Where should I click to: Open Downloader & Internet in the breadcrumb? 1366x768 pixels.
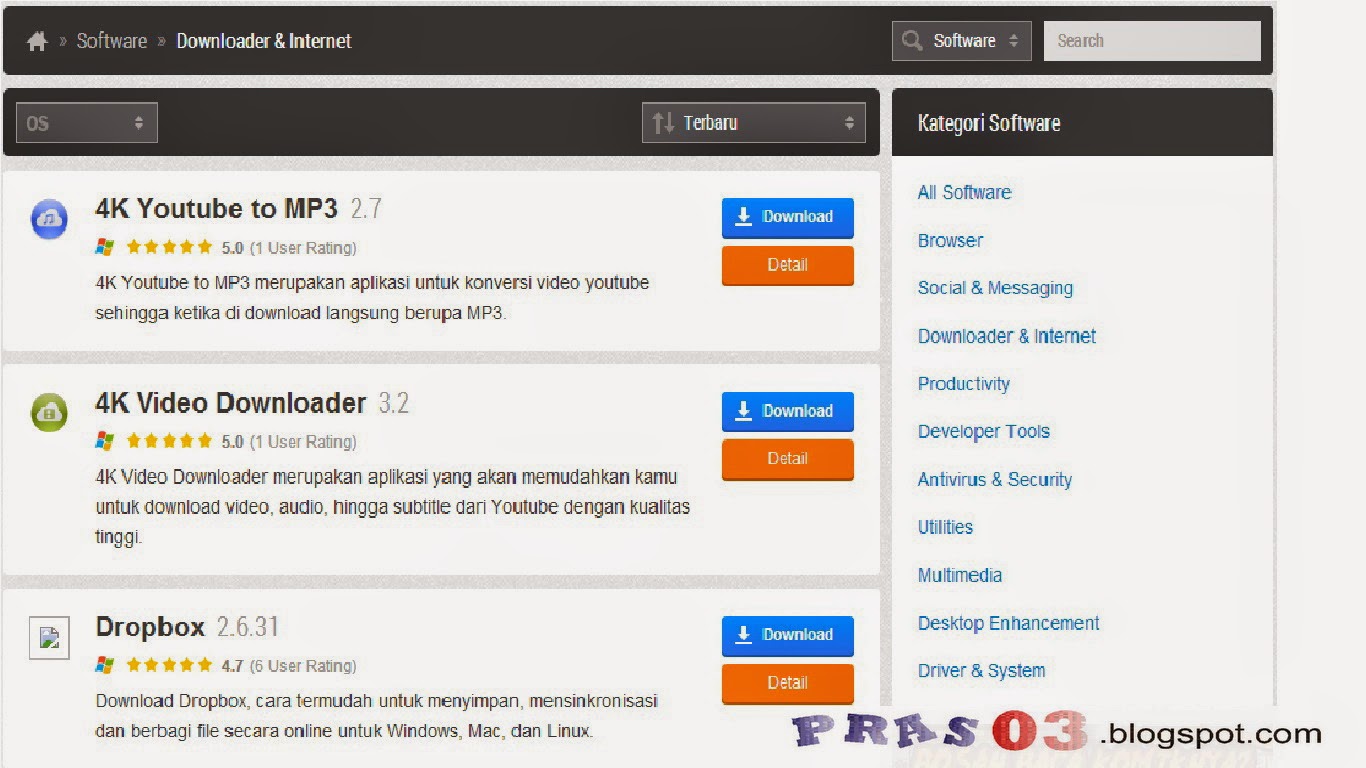pyautogui.click(x=264, y=41)
